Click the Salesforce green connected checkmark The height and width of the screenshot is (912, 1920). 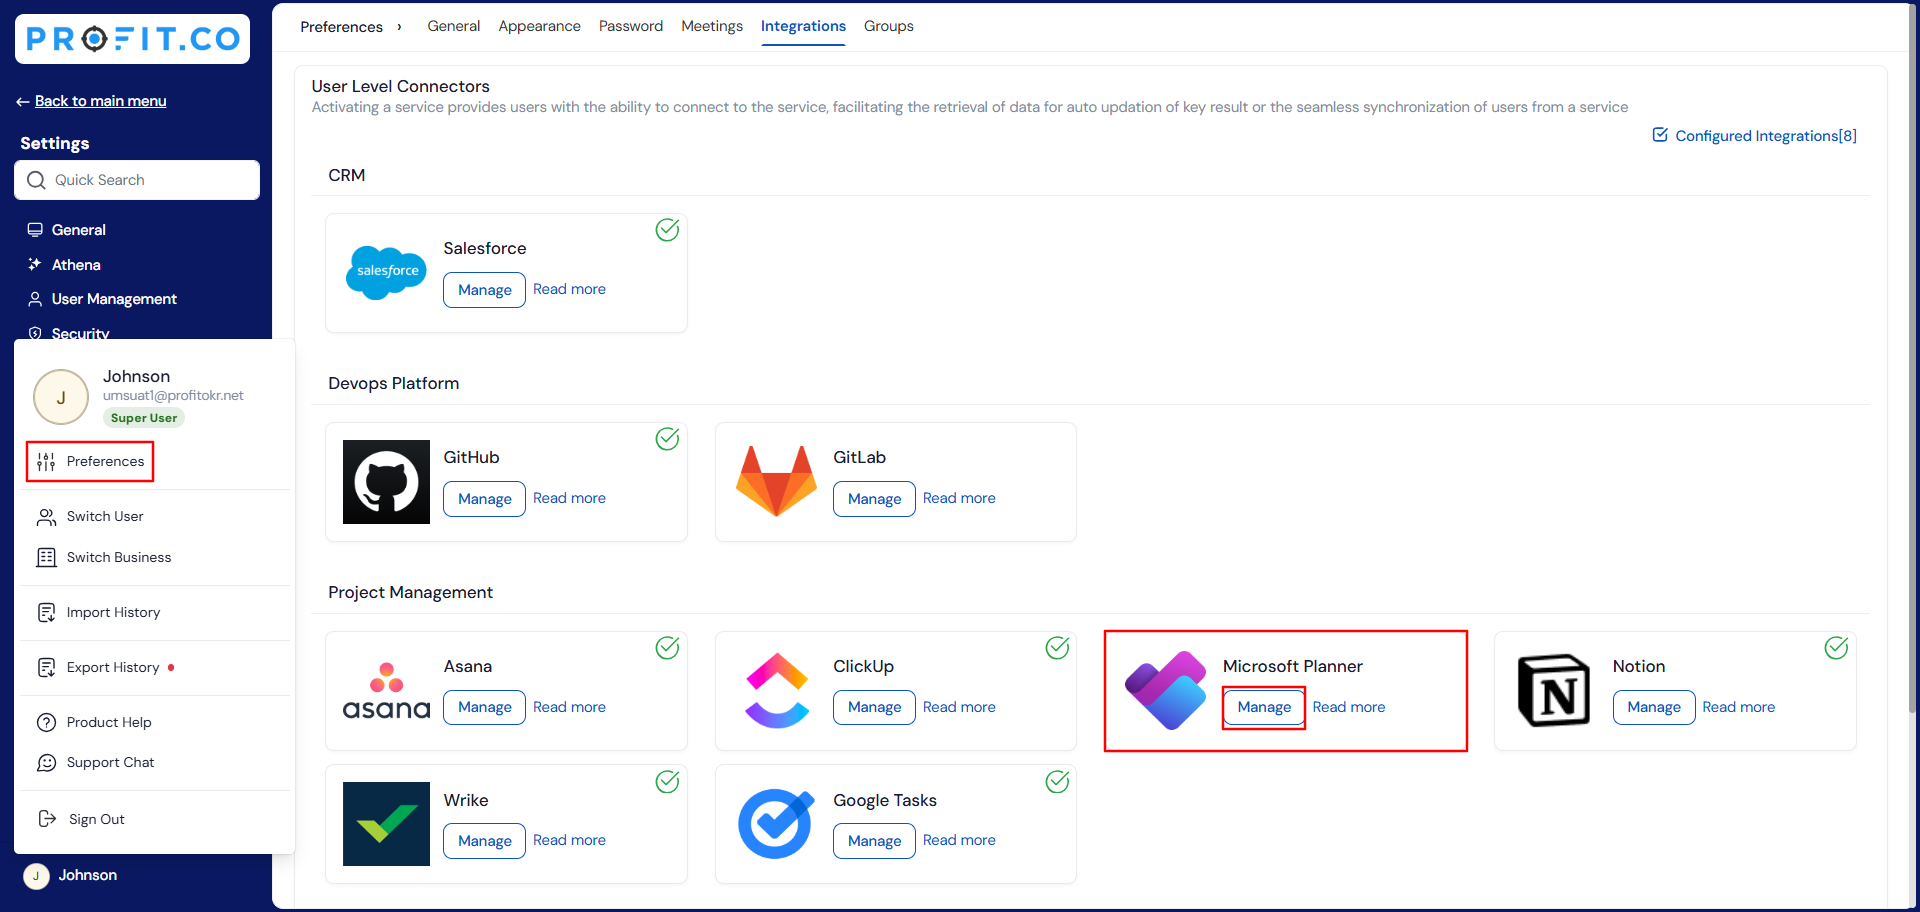[667, 230]
